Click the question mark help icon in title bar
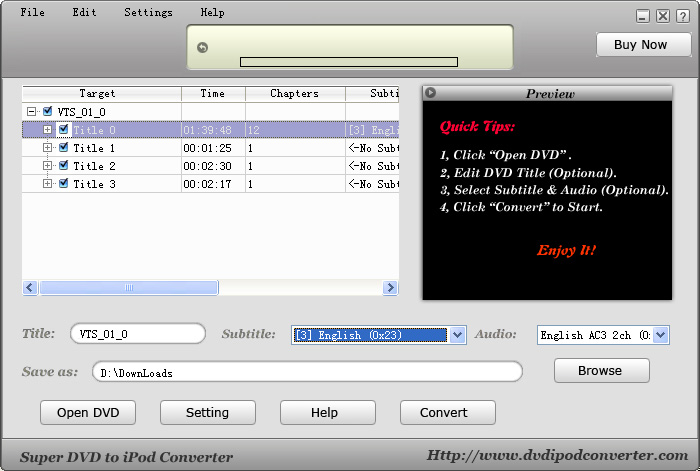This screenshot has width=700, height=471. click(682, 16)
